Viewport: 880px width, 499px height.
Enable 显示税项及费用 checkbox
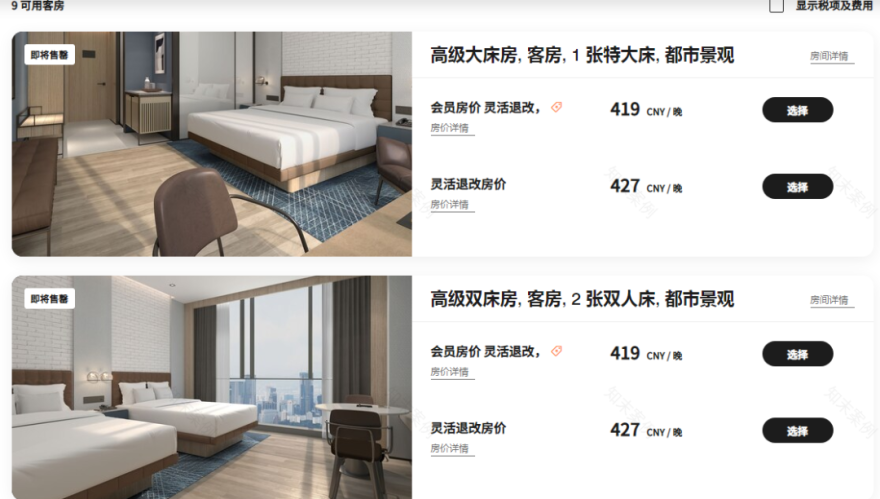click(x=776, y=6)
